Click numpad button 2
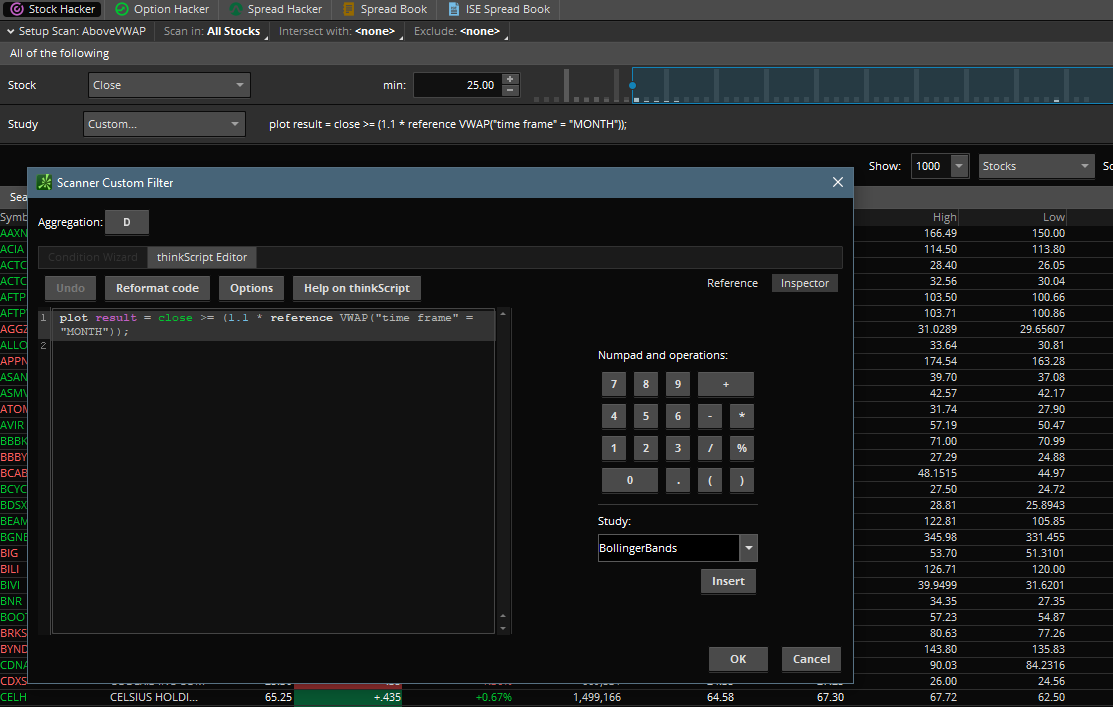1113x707 pixels. coord(646,448)
